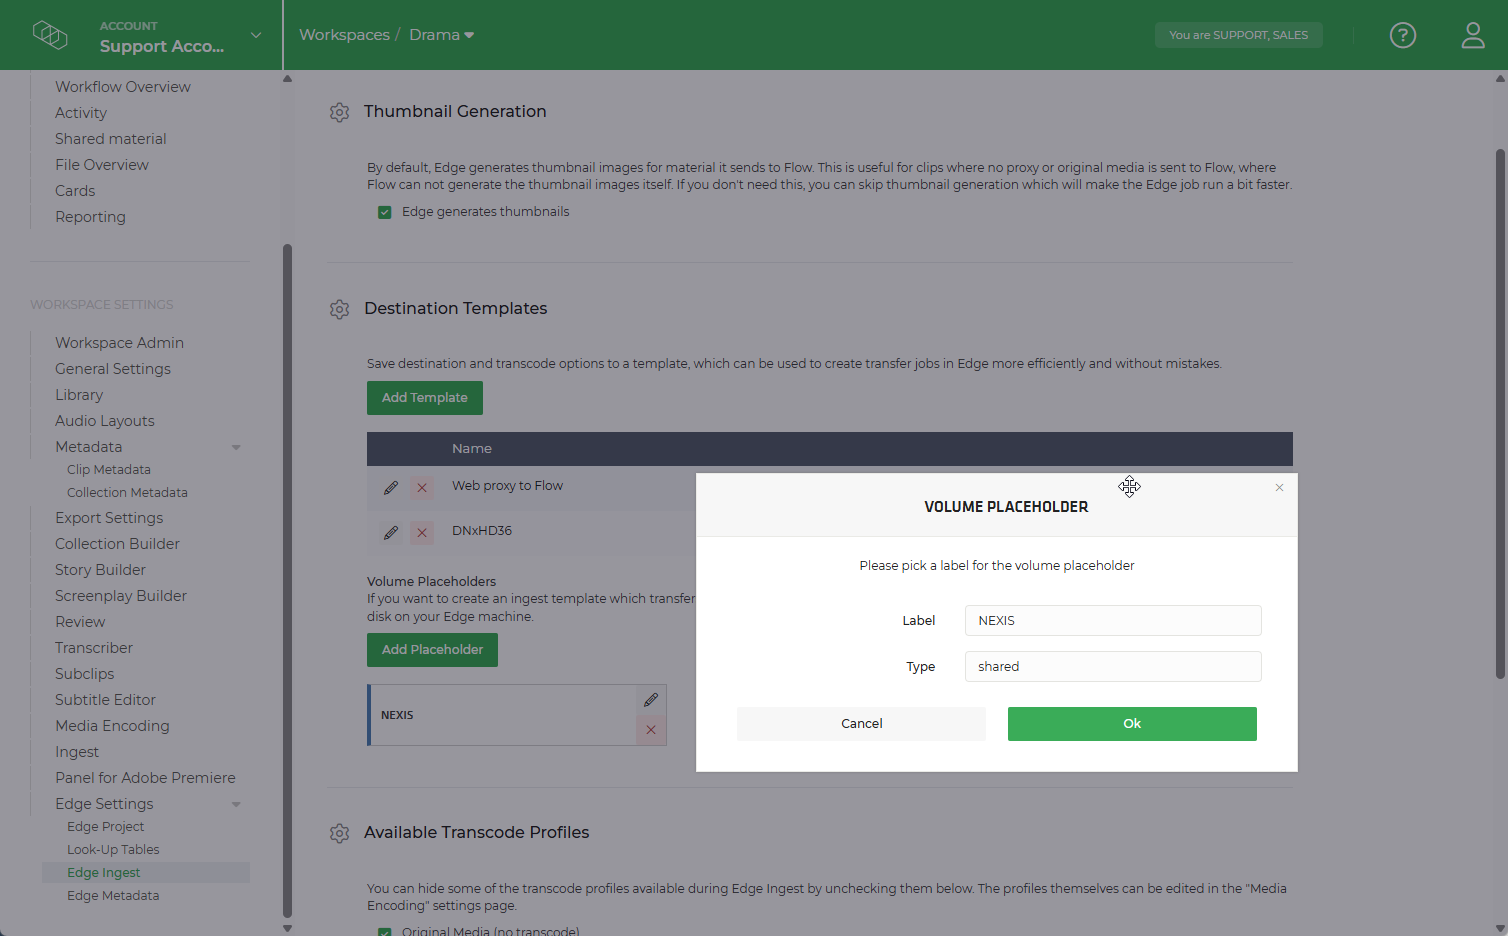The height and width of the screenshot is (936, 1508).
Task: Open Reporting from the sidebar
Action: coord(90,217)
